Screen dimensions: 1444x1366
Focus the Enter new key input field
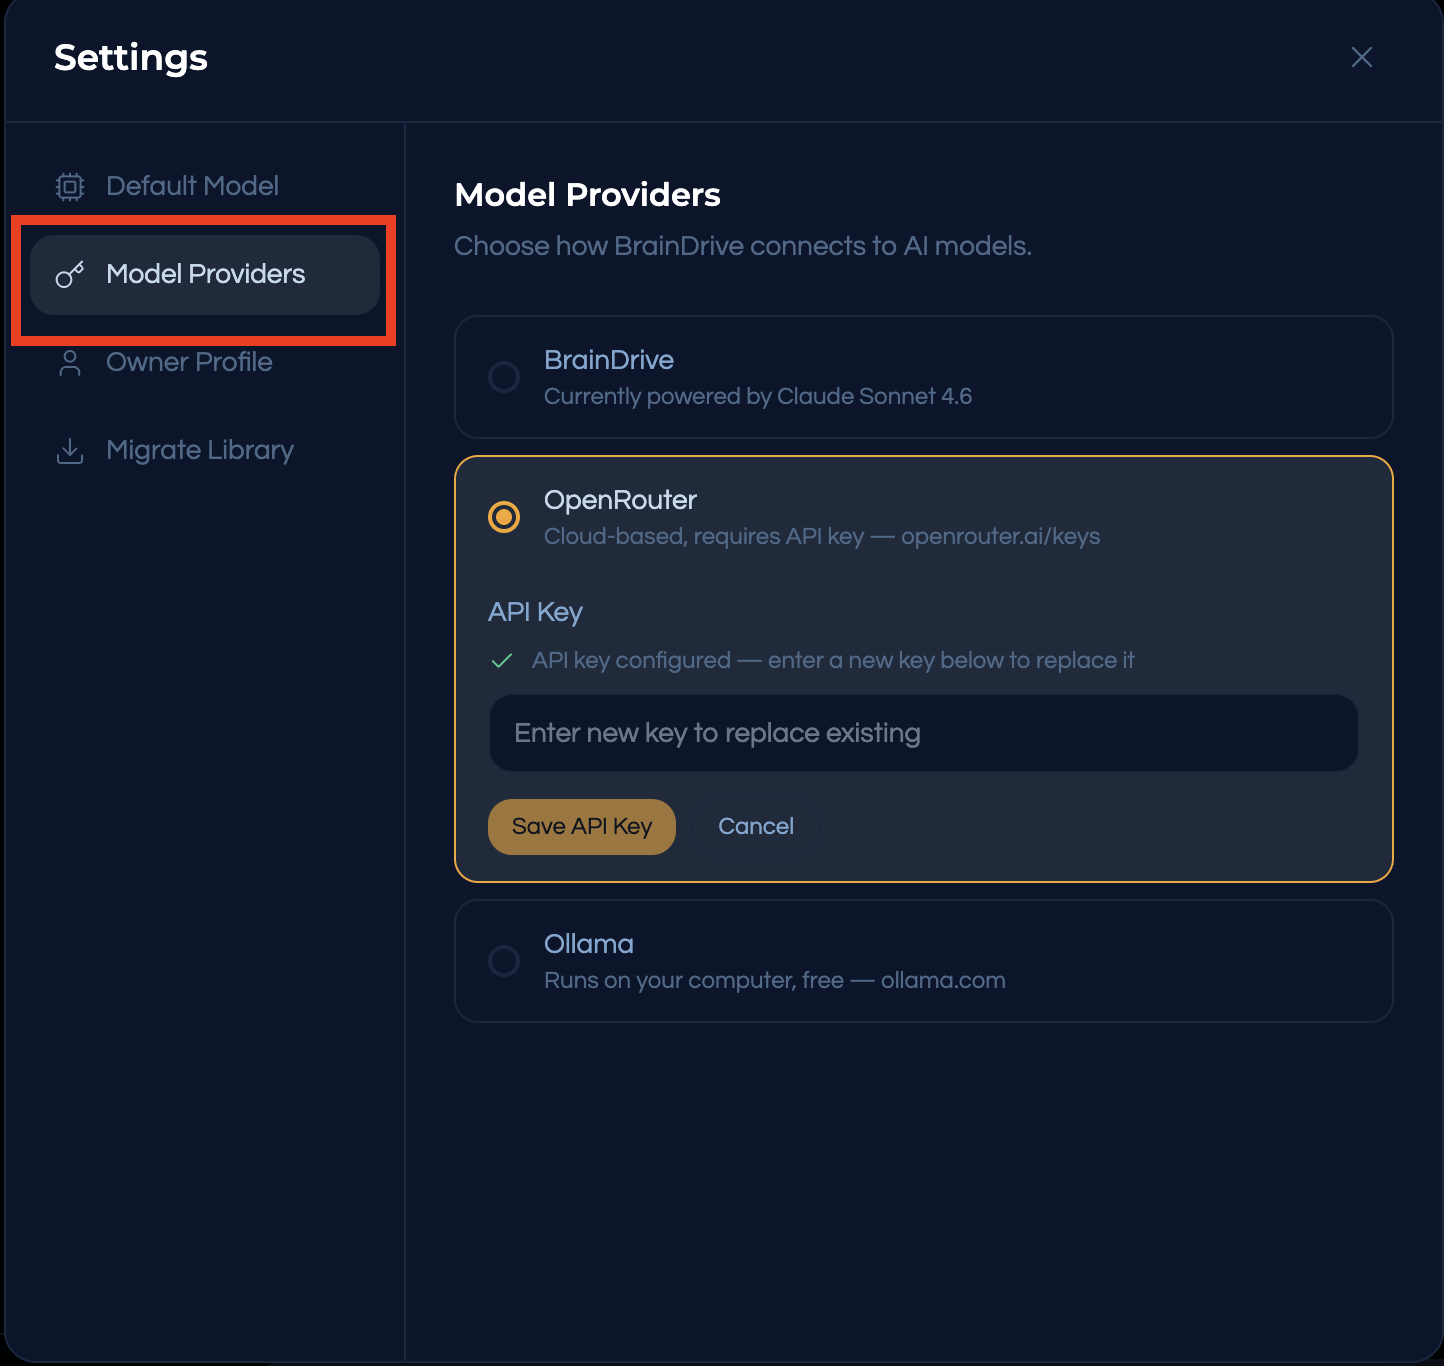(922, 733)
